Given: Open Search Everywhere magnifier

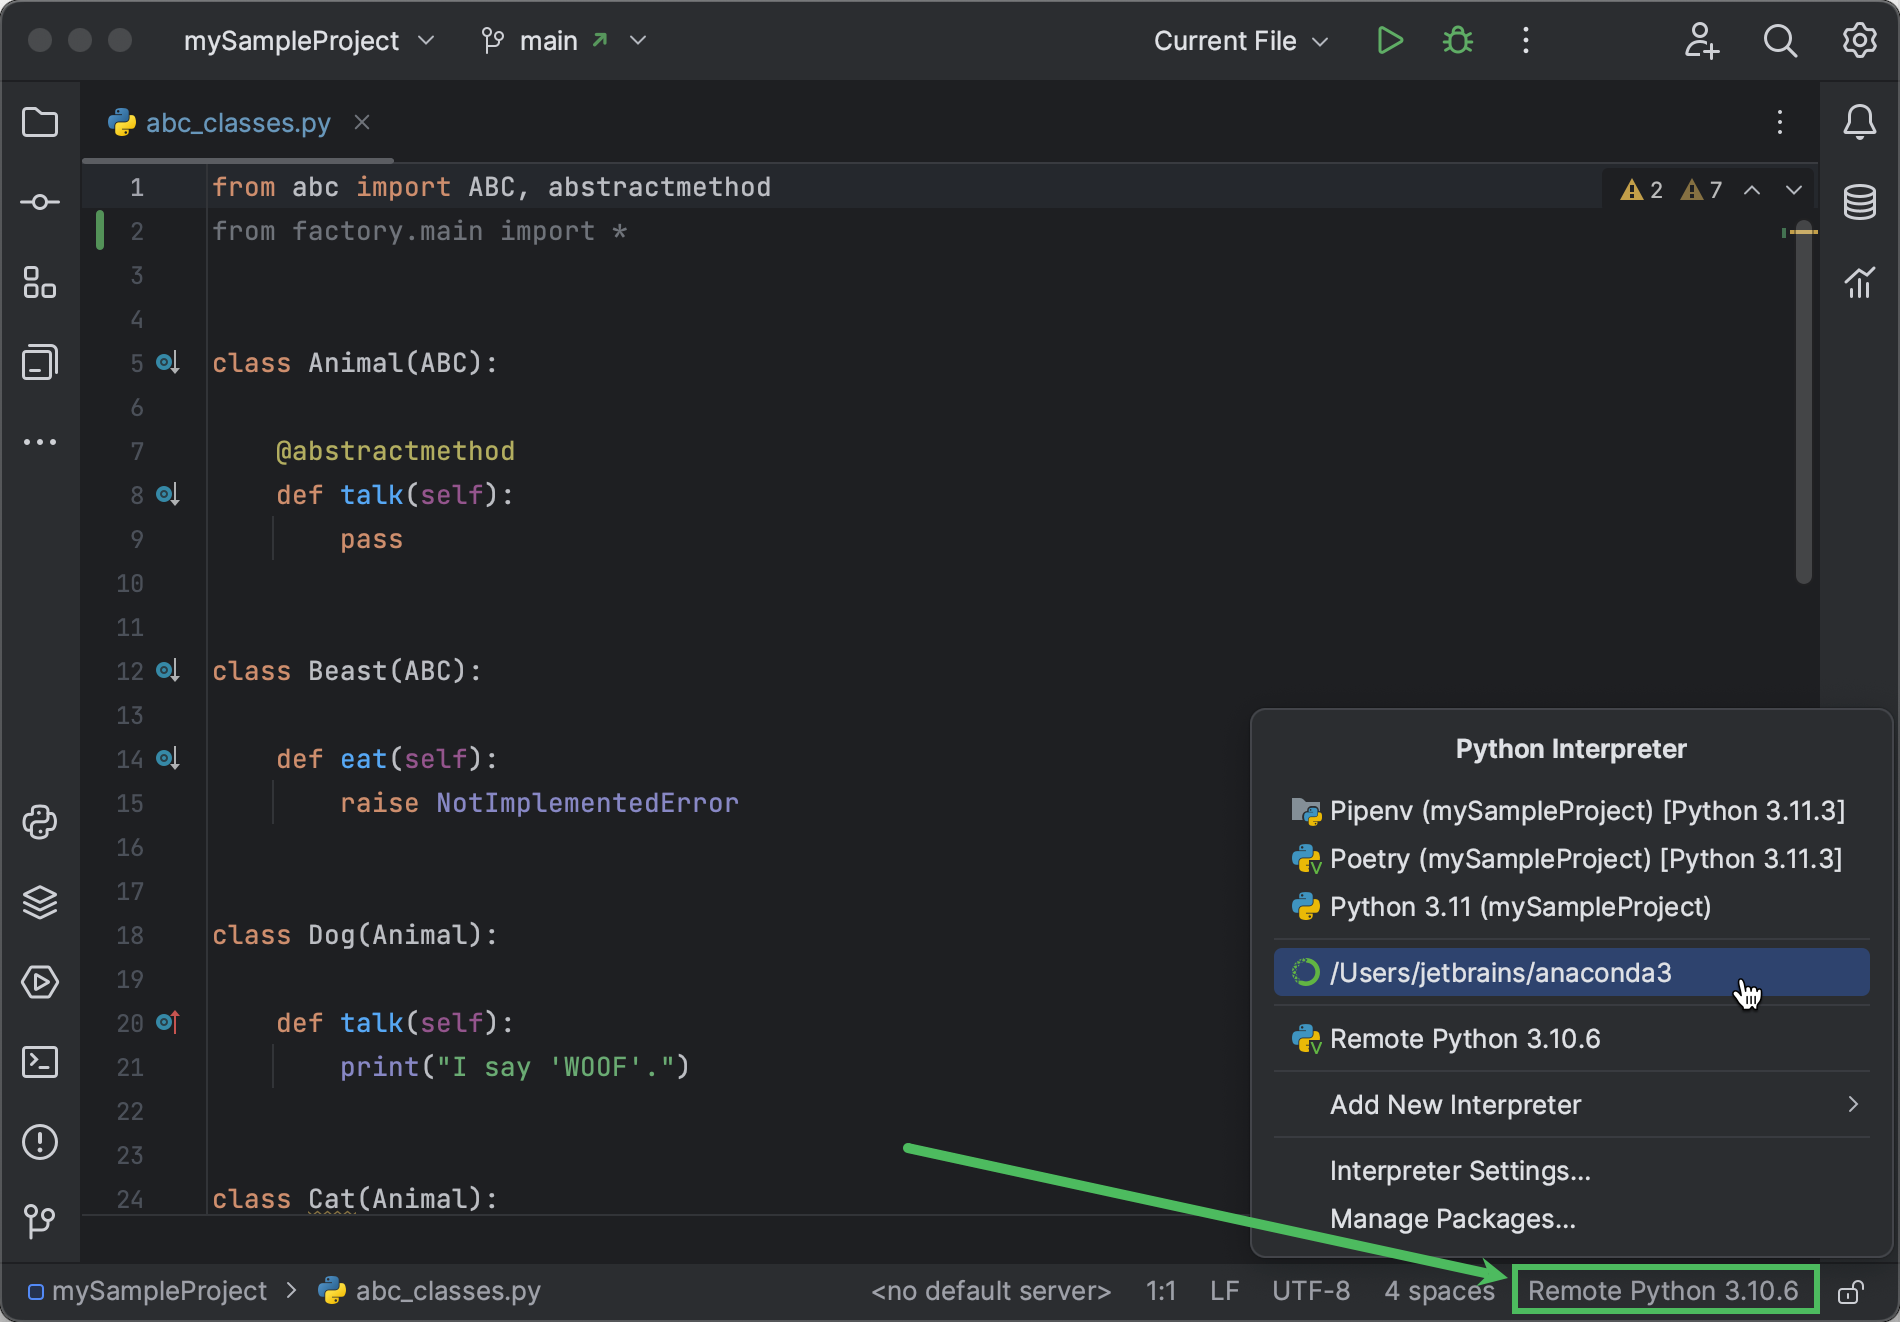Looking at the screenshot, I should pyautogui.click(x=1781, y=41).
